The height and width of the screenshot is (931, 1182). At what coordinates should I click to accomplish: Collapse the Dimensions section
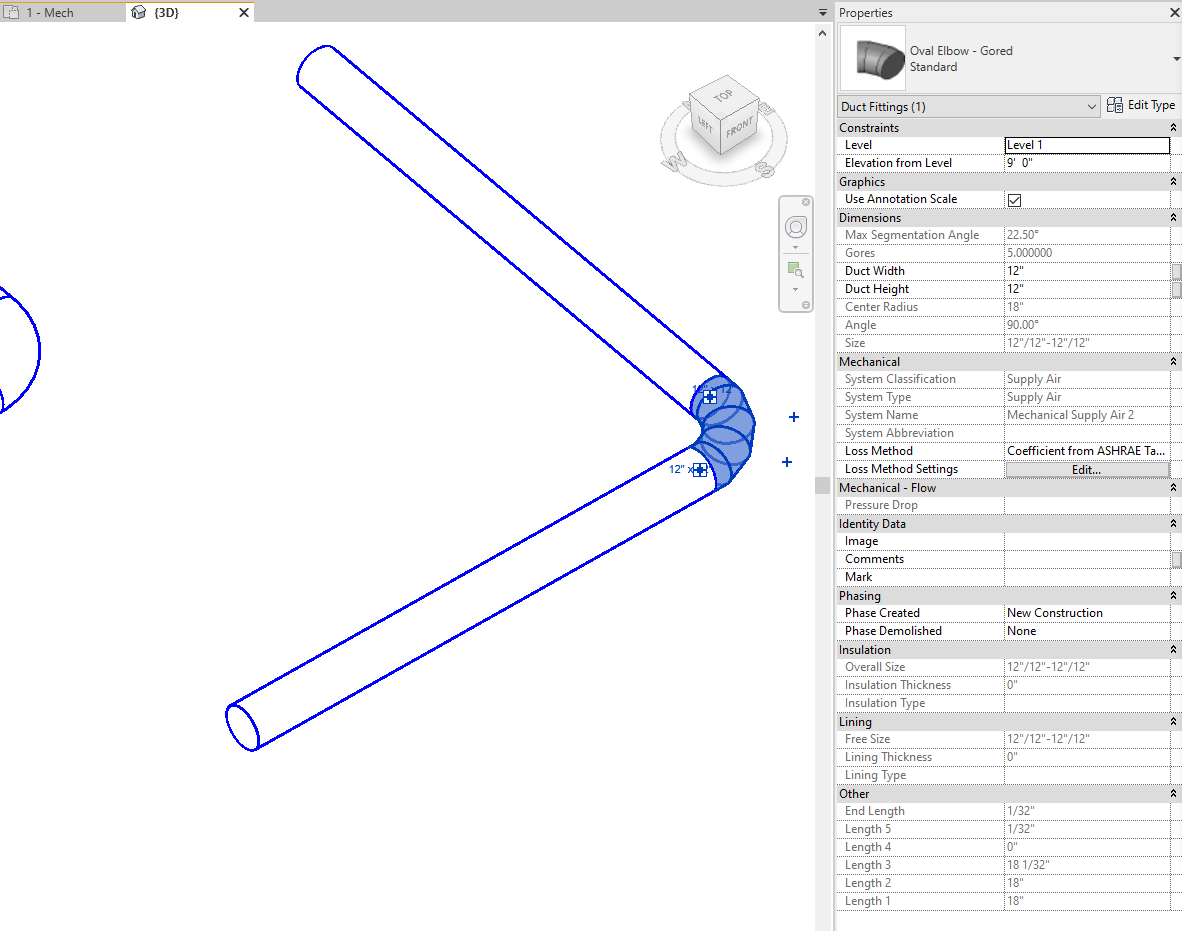click(1173, 217)
